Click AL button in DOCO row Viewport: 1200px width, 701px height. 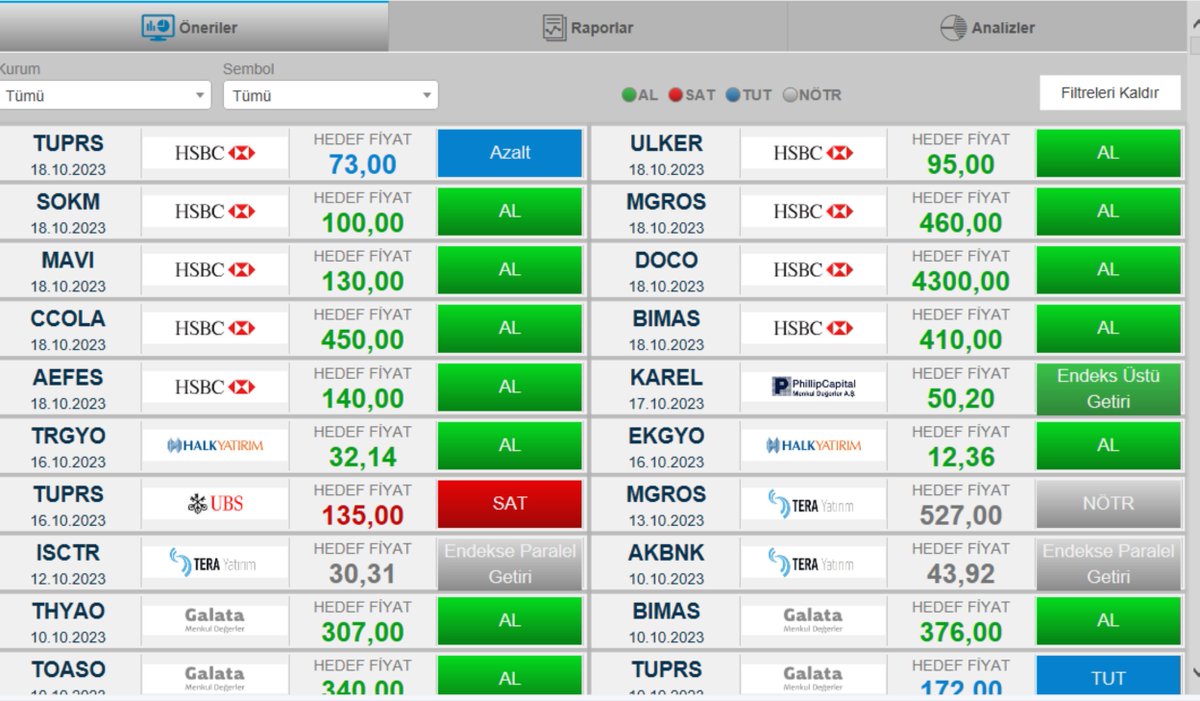click(1108, 270)
